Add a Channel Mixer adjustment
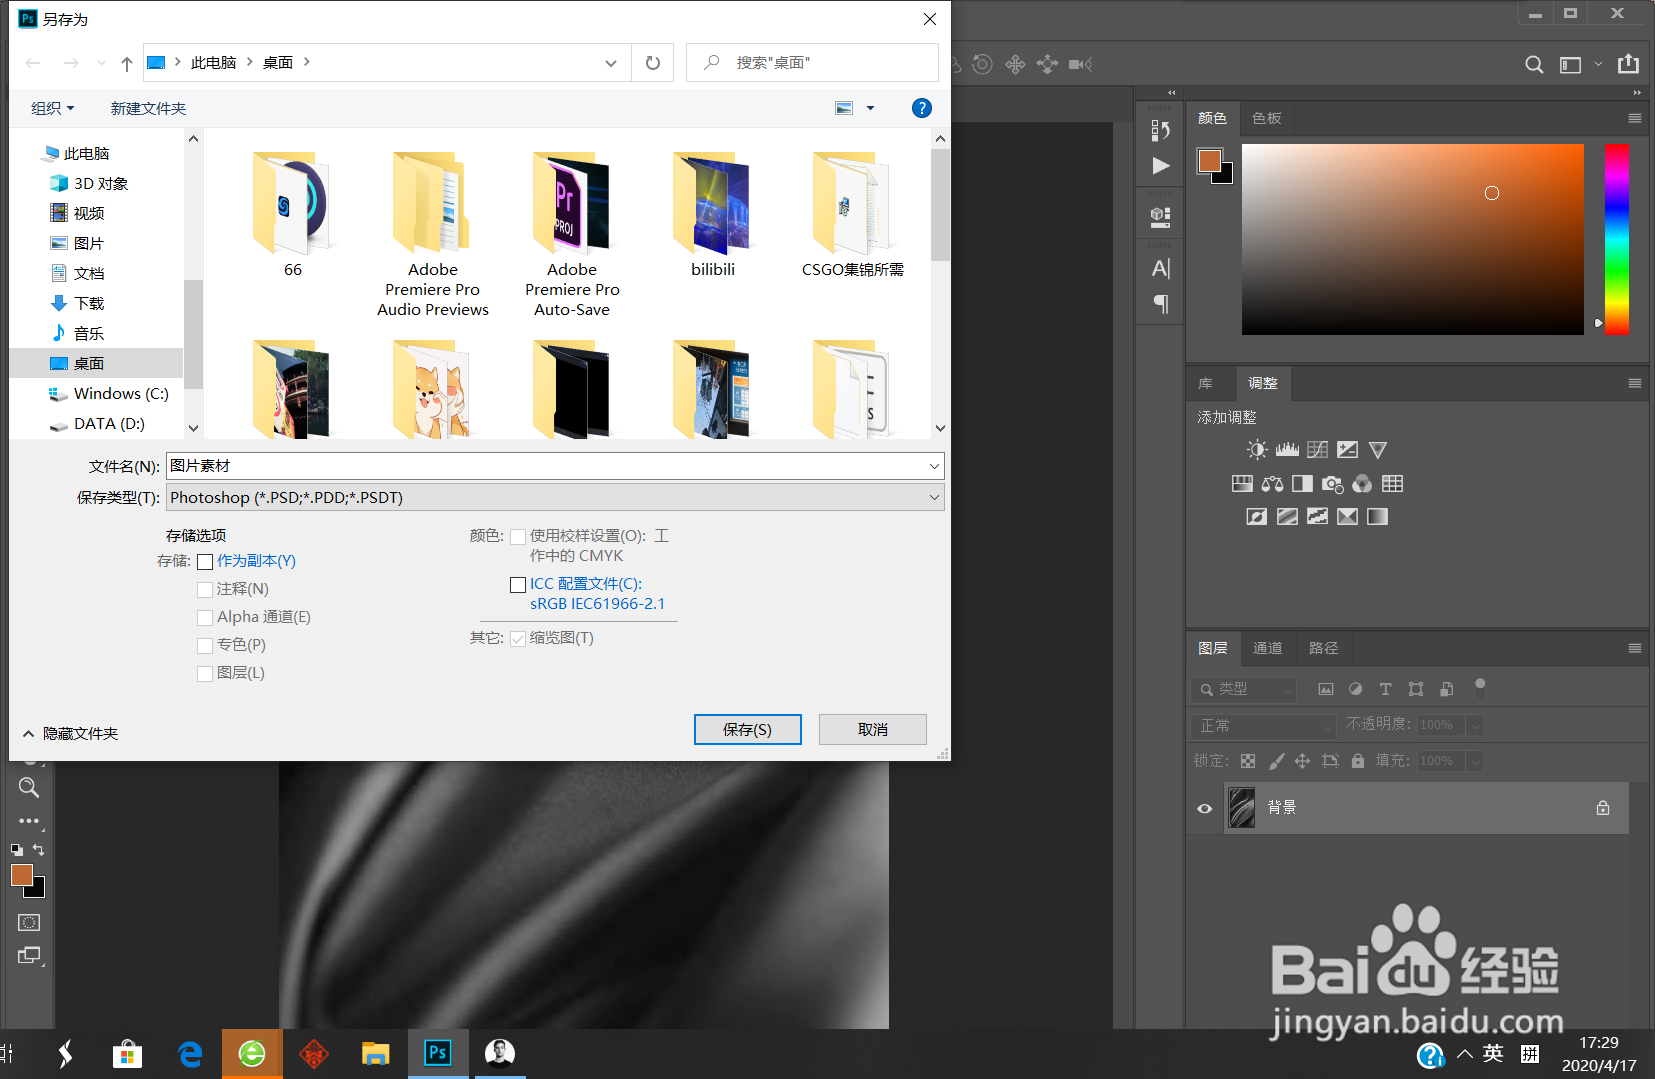The height and width of the screenshot is (1079, 1655). 1362,484
